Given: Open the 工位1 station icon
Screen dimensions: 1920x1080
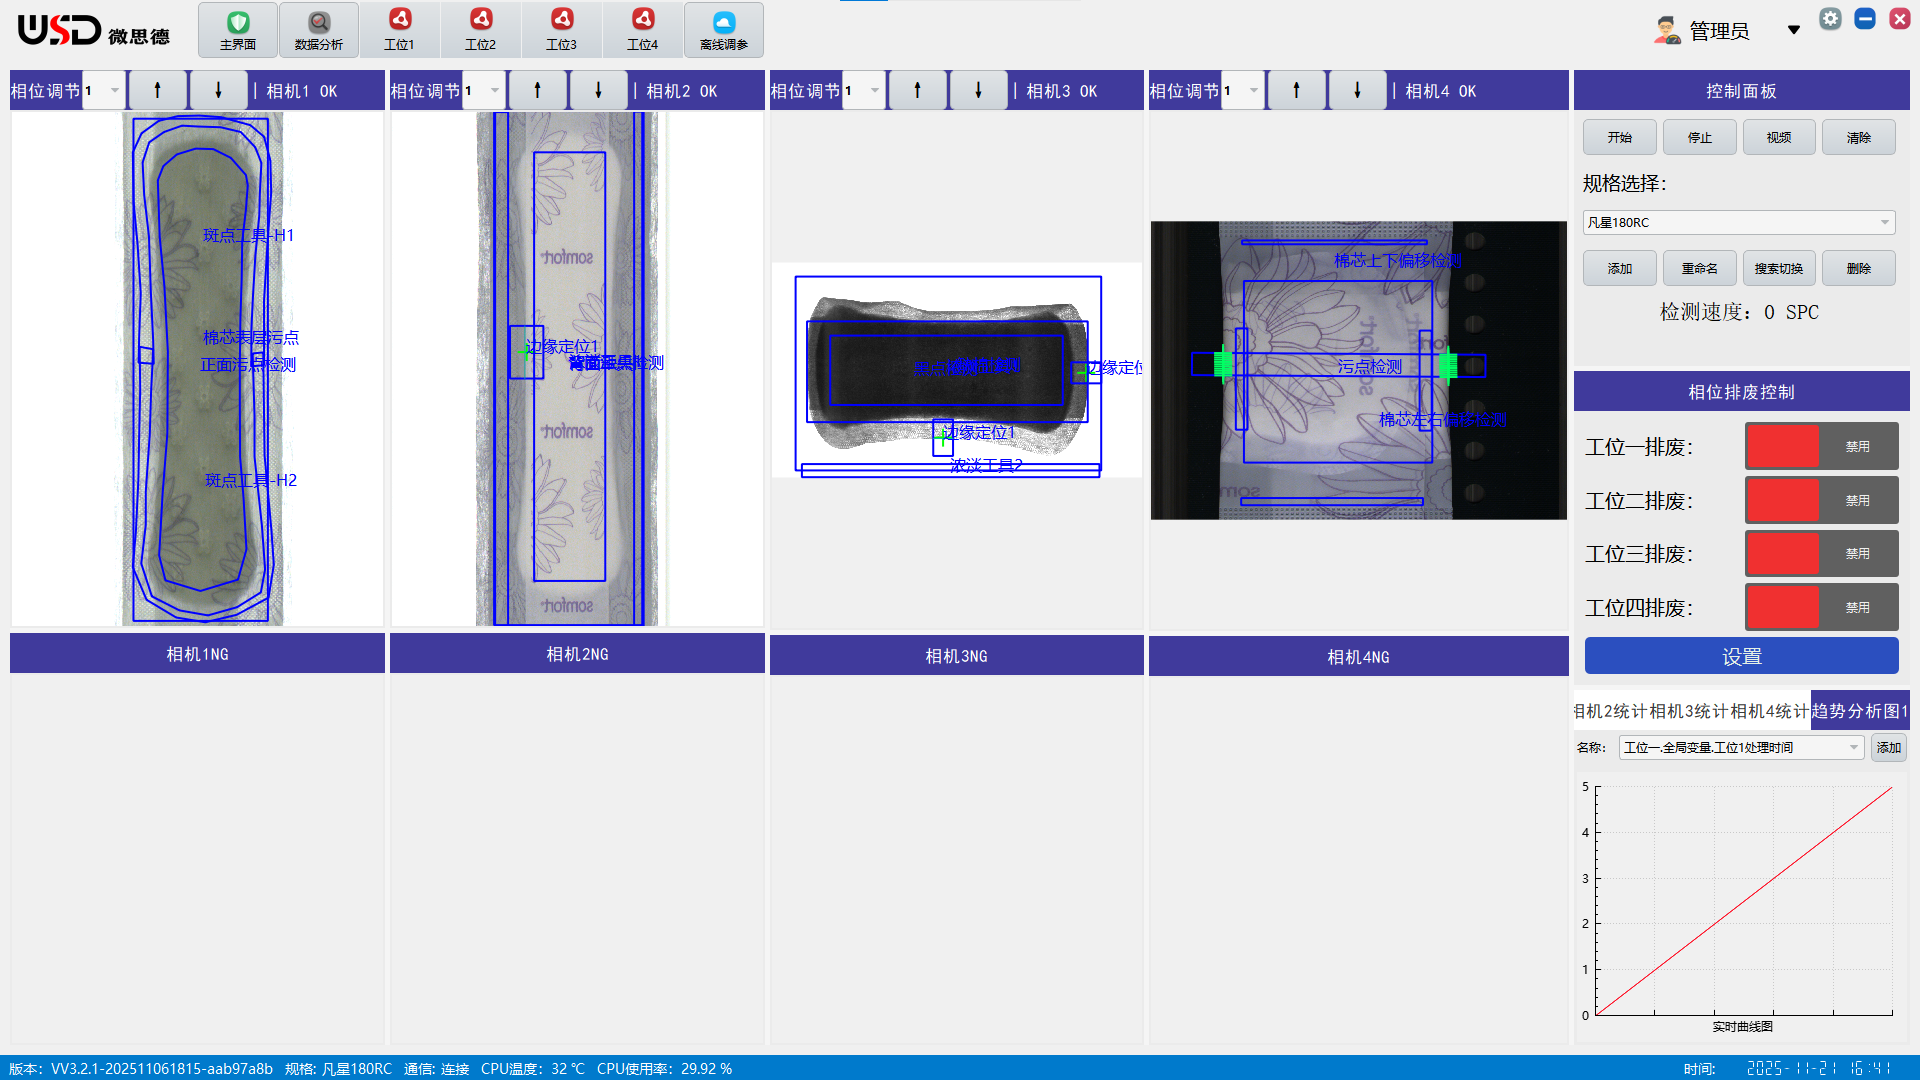Looking at the screenshot, I should [x=400, y=30].
